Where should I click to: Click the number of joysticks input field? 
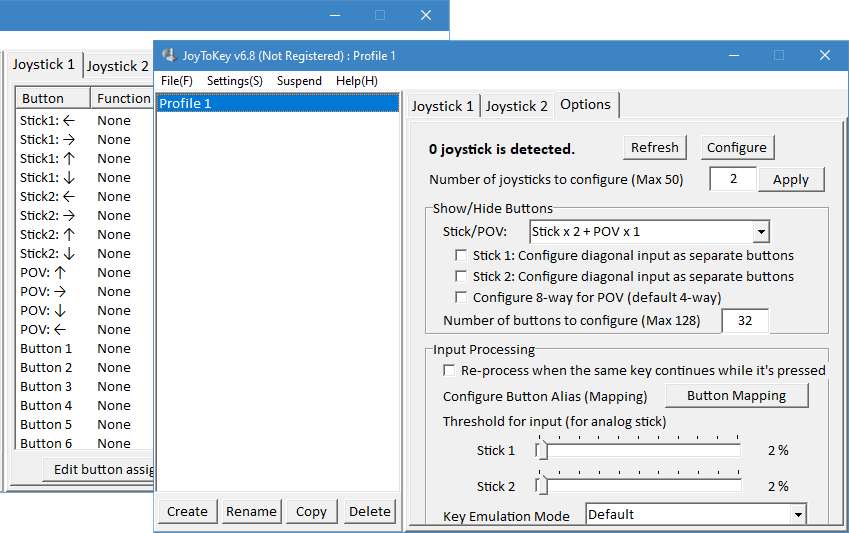[x=733, y=179]
